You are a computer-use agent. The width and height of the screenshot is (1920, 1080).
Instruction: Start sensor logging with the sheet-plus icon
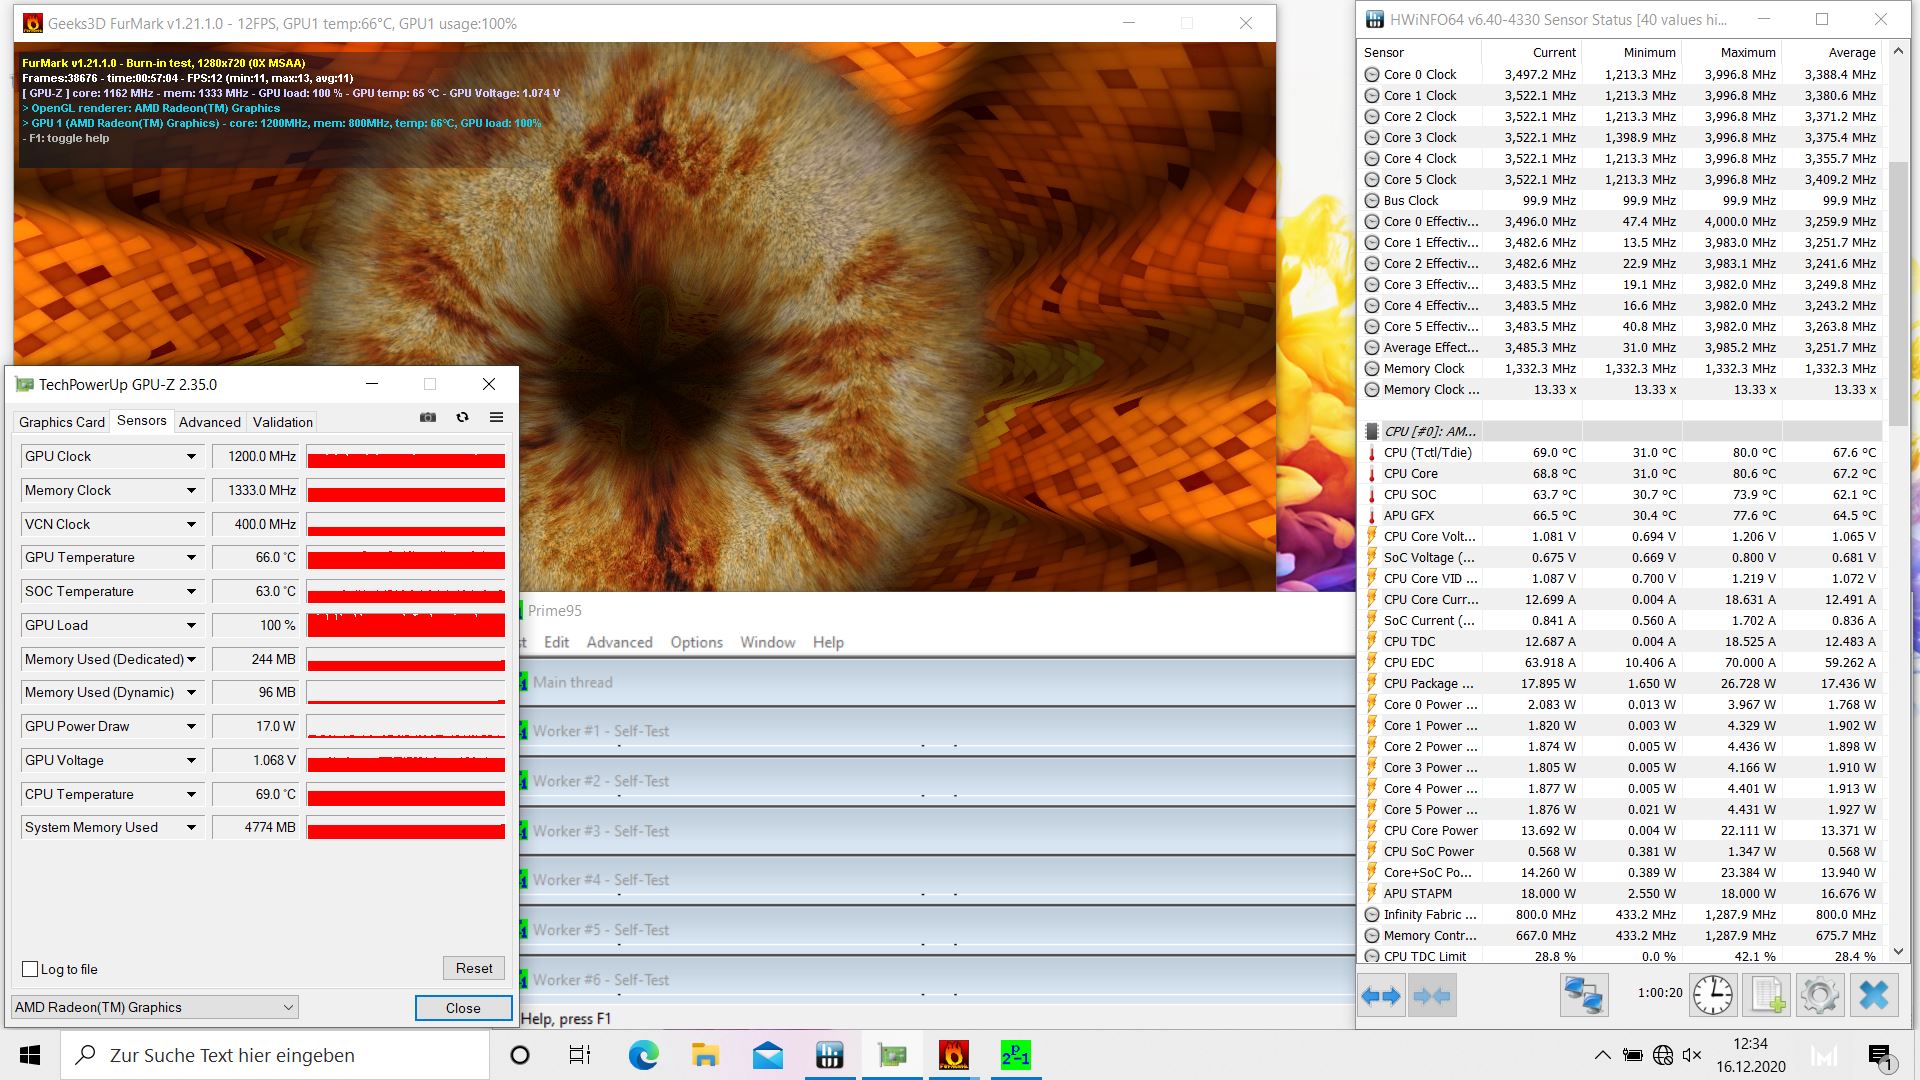tap(1766, 995)
